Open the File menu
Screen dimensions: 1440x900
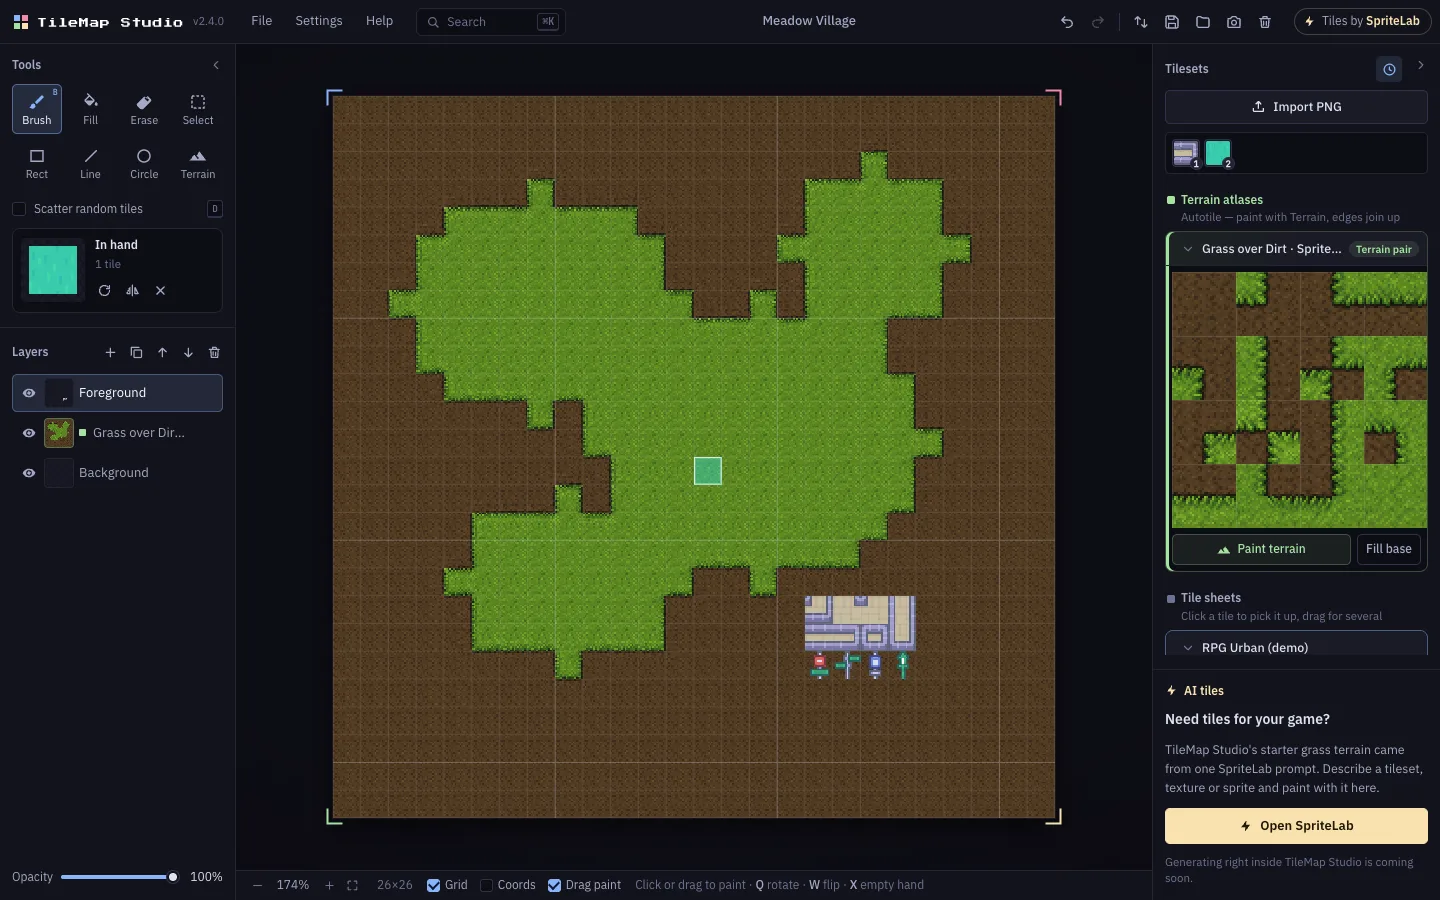[x=262, y=21]
